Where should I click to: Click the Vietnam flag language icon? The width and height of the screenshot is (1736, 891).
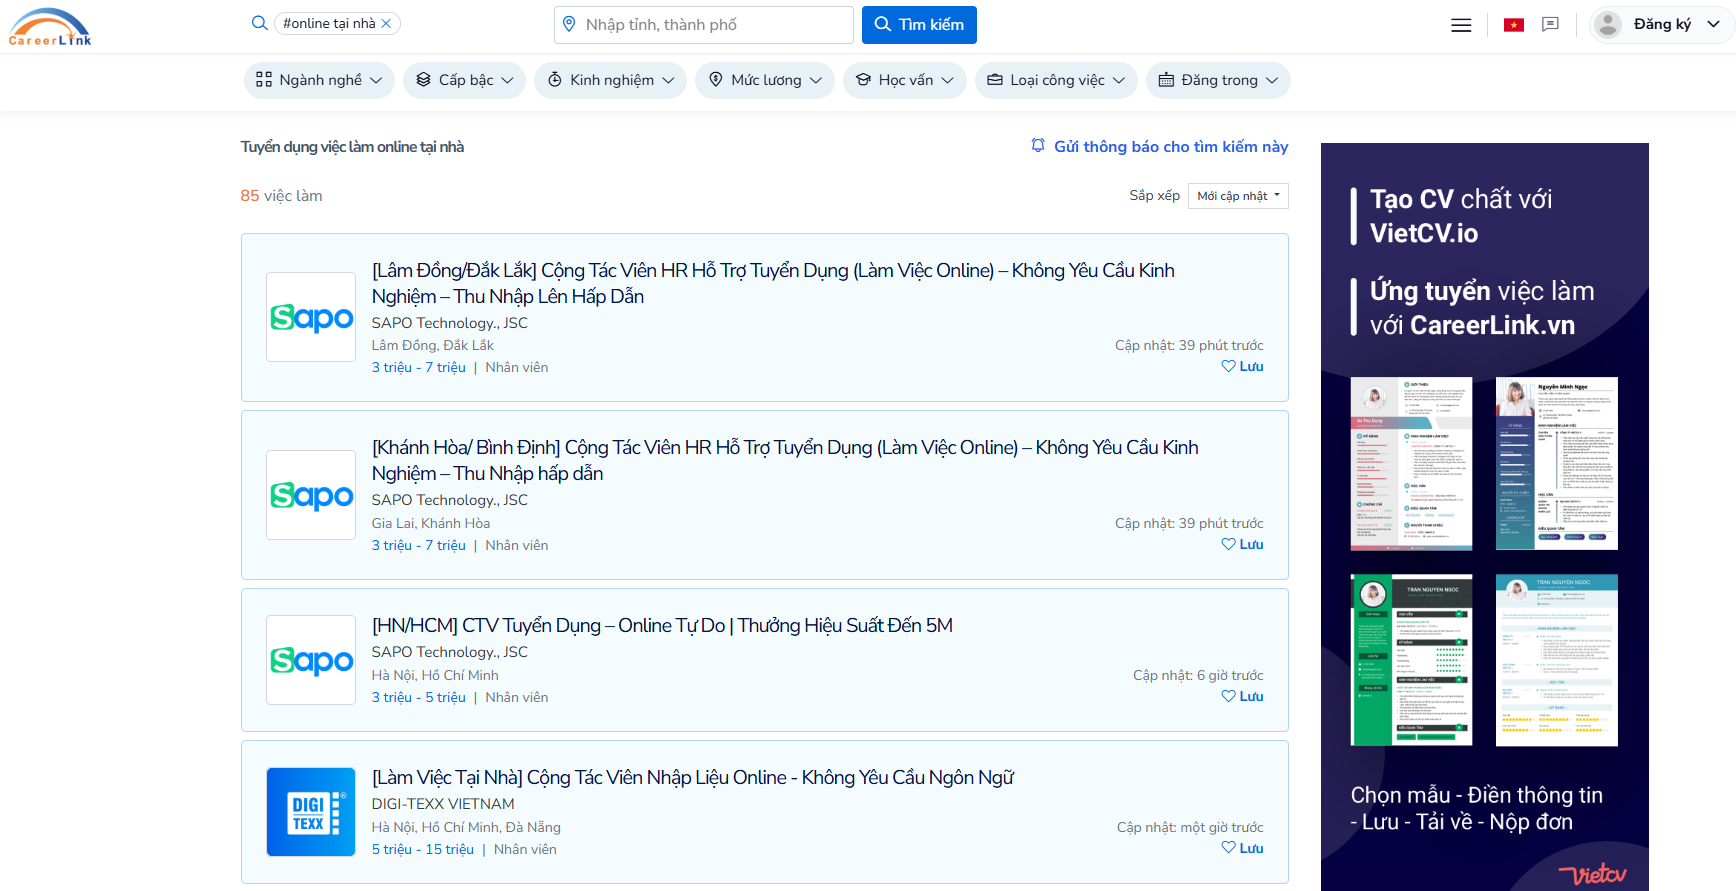point(1514,25)
